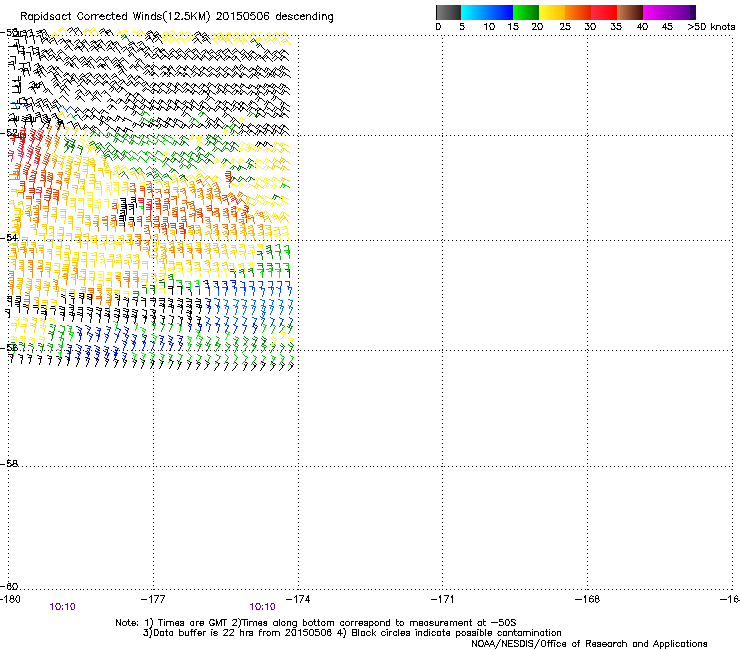Click the 'NOAA/NESDIS/Office of Research and Applications' credit
The height and width of the screenshot is (650, 740).
click(589, 644)
